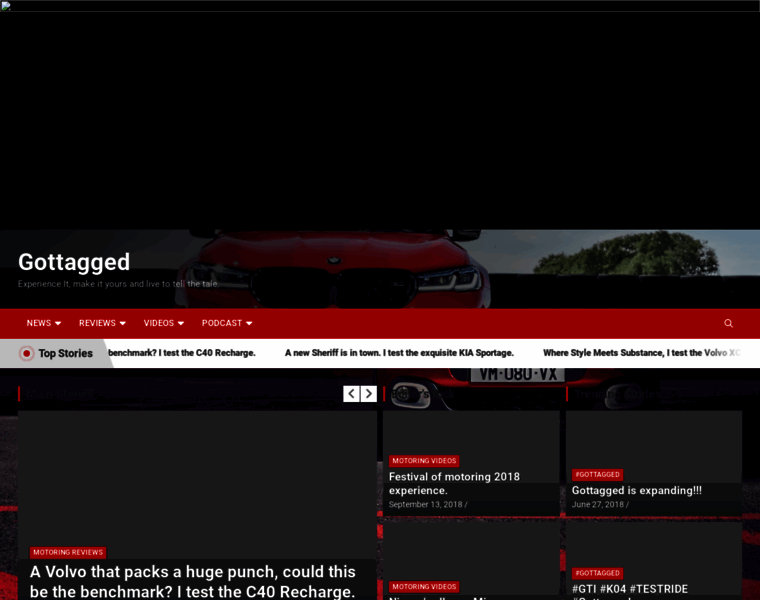Screen dimensions: 760x600
Task: Click the broken image icon at page top
Action: point(5,5)
